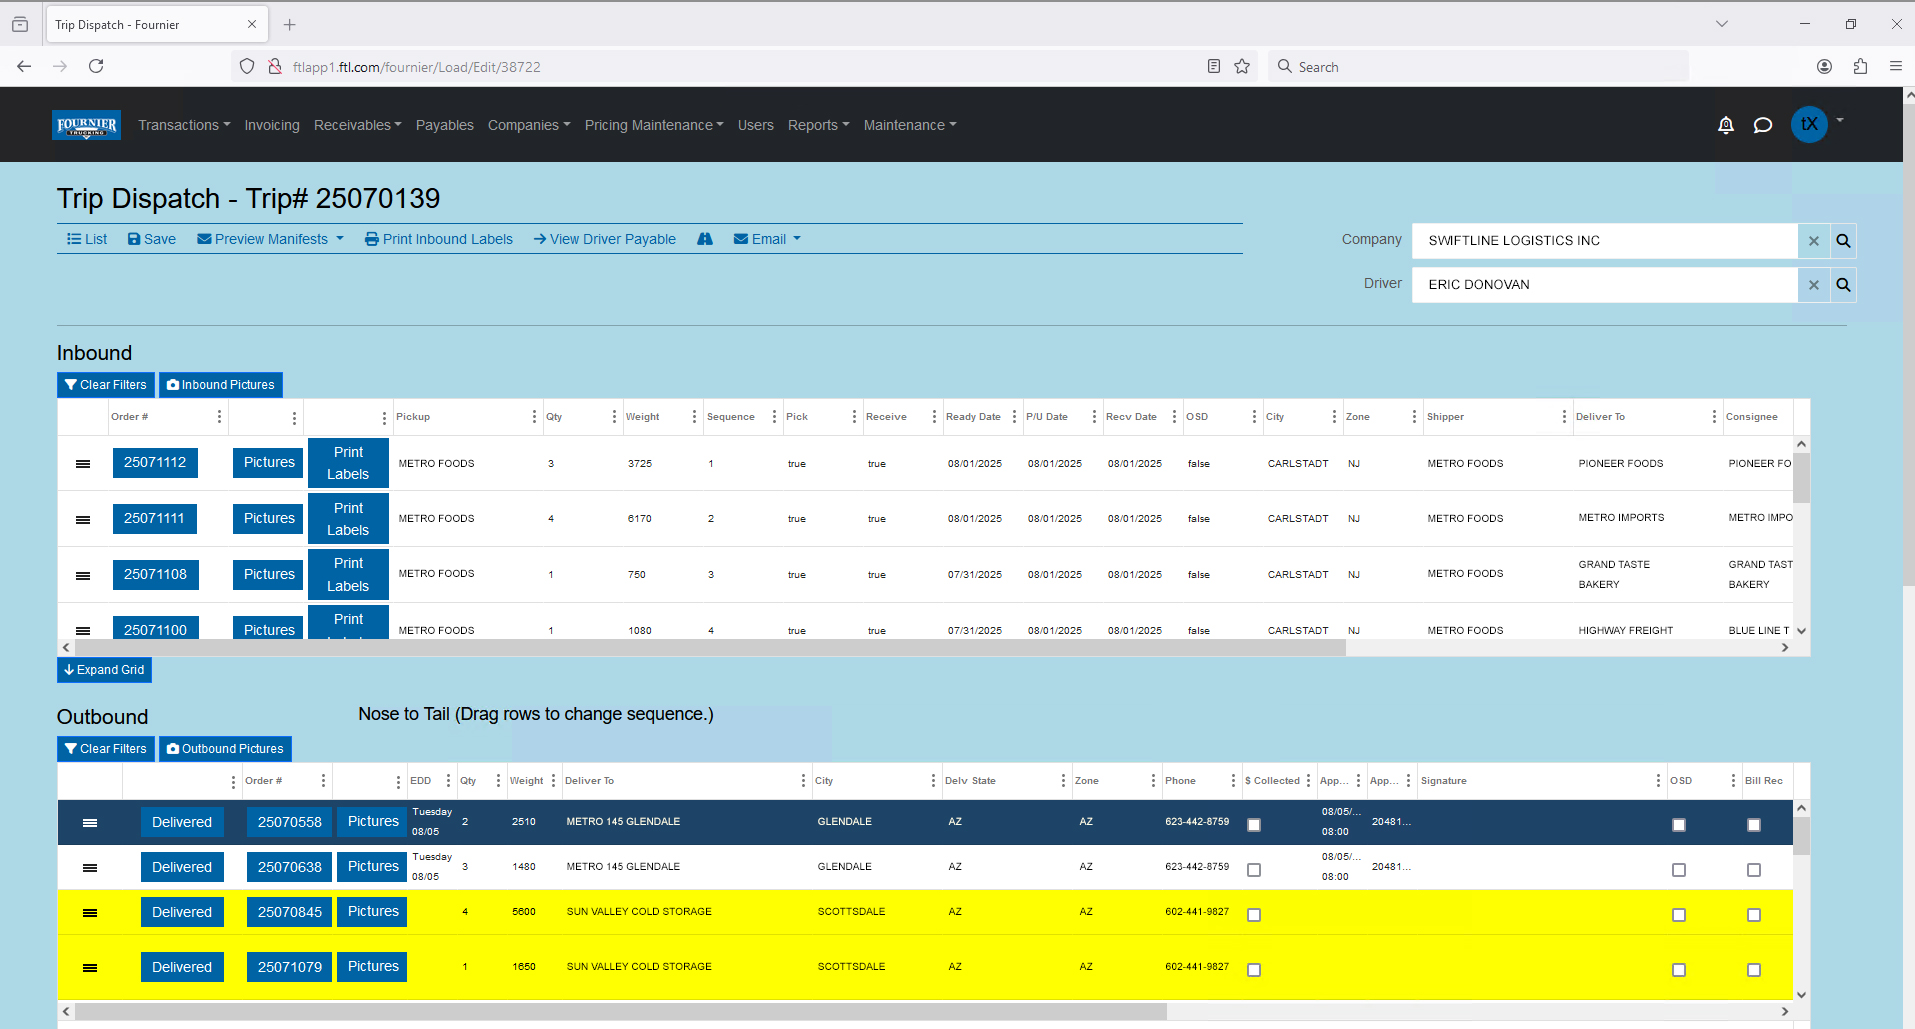The width and height of the screenshot is (1915, 1029).
Task: Click the binoculars icon in toolbar
Action: point(705,239)
